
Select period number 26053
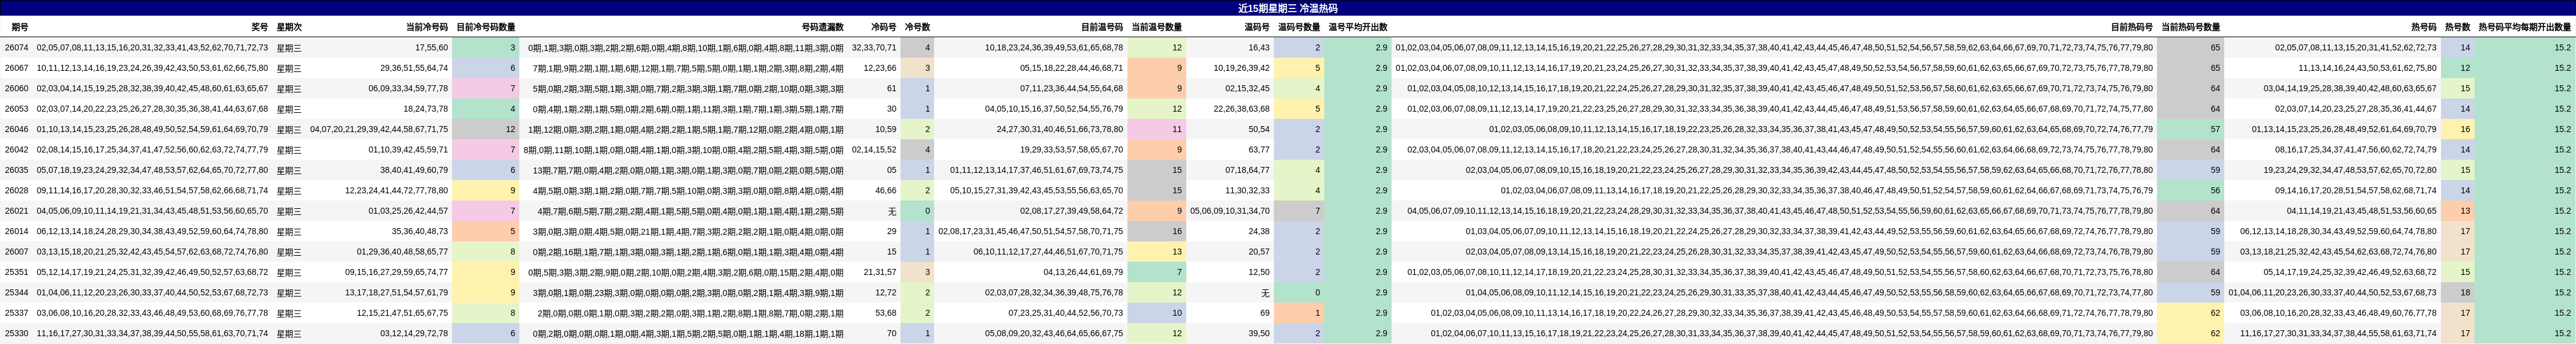(x=17, y=109)
